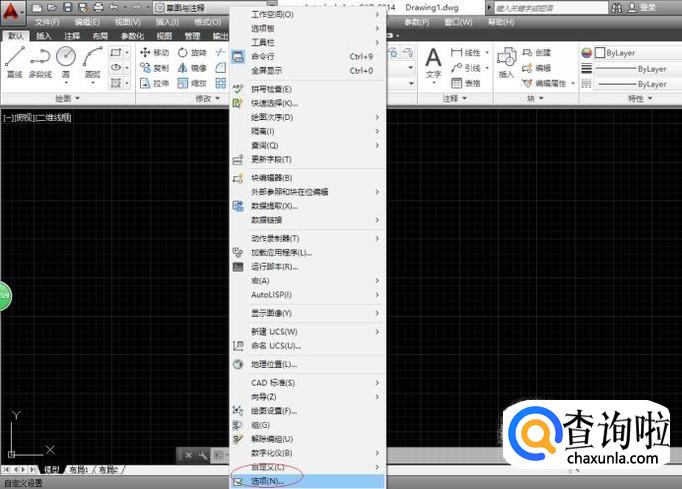Open the File (文件) menu
The image size is (682, 489).
tap(47, 22)
